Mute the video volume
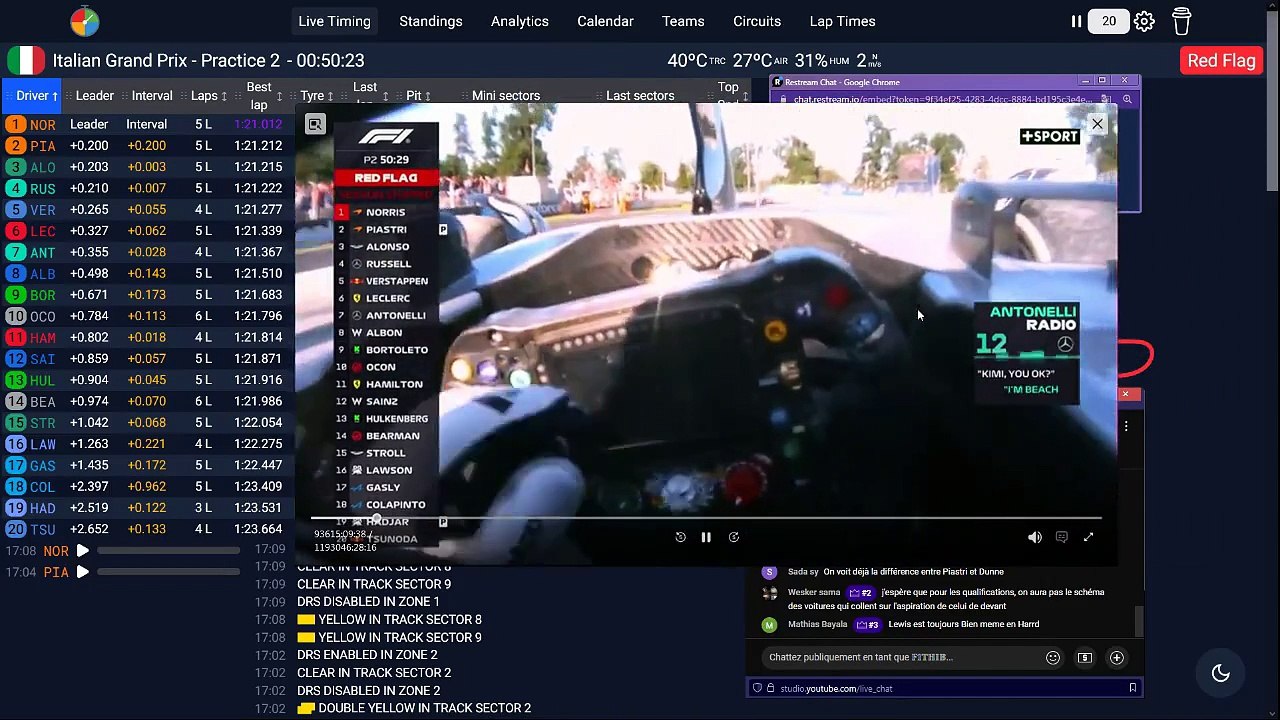Screen dimensions: 1280x720 pos(1035,537)
